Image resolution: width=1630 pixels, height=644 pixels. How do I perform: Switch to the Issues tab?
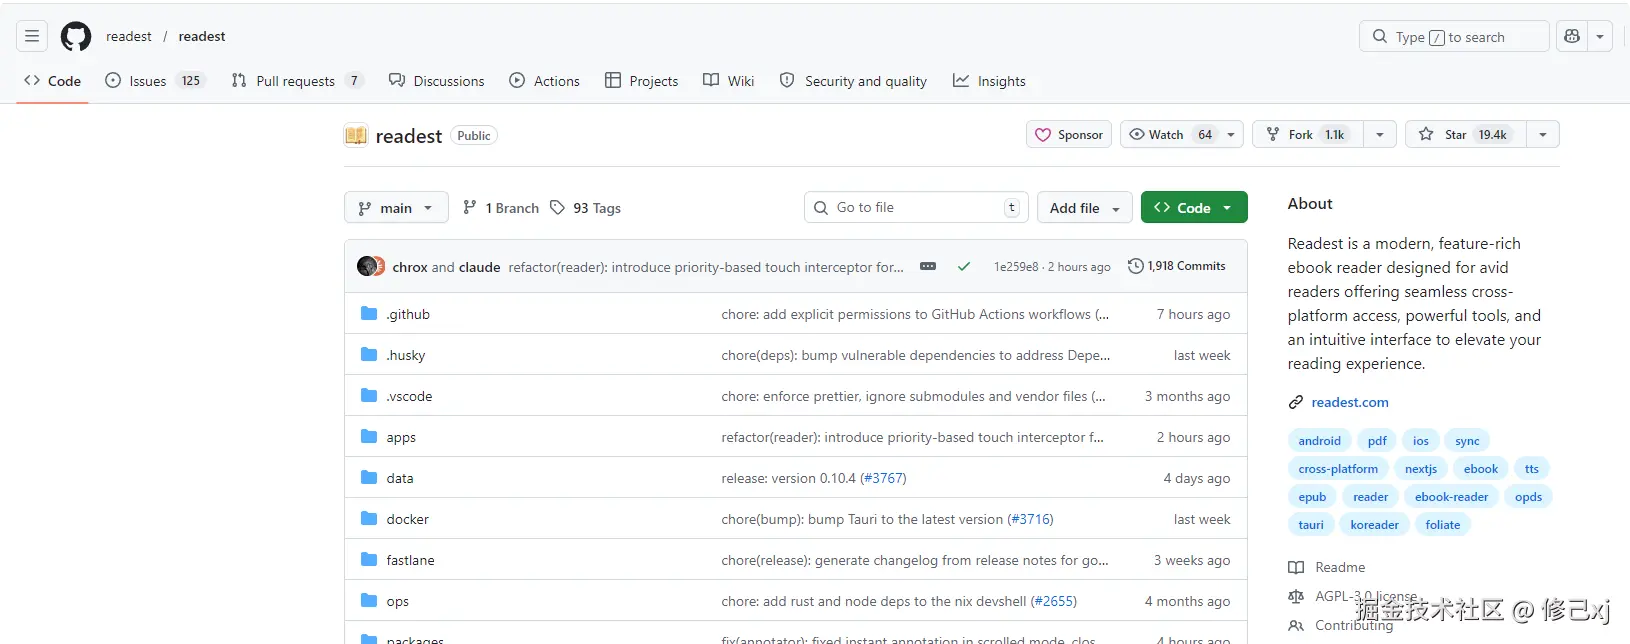click(147, 81)
